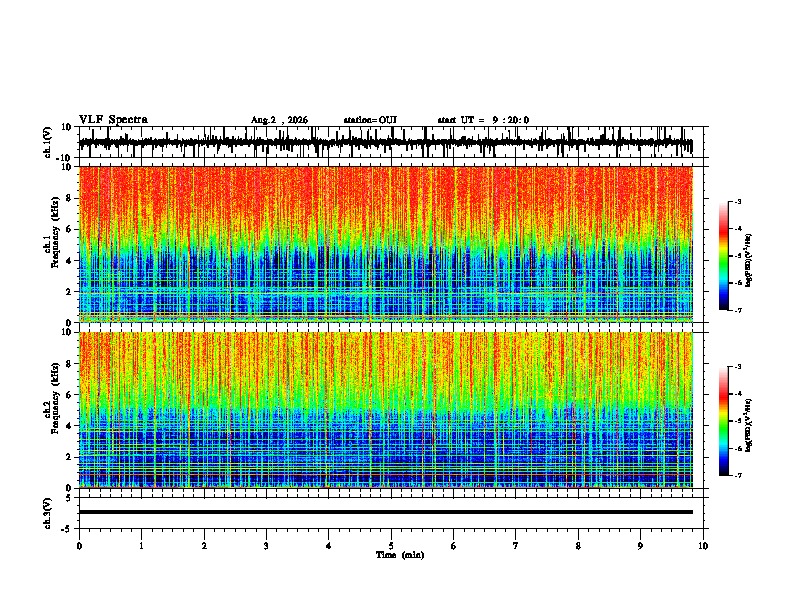Click the 'start UT = 9 :20: 0' text
This screenshot has height=612, width=792.
tap(483, 120)
